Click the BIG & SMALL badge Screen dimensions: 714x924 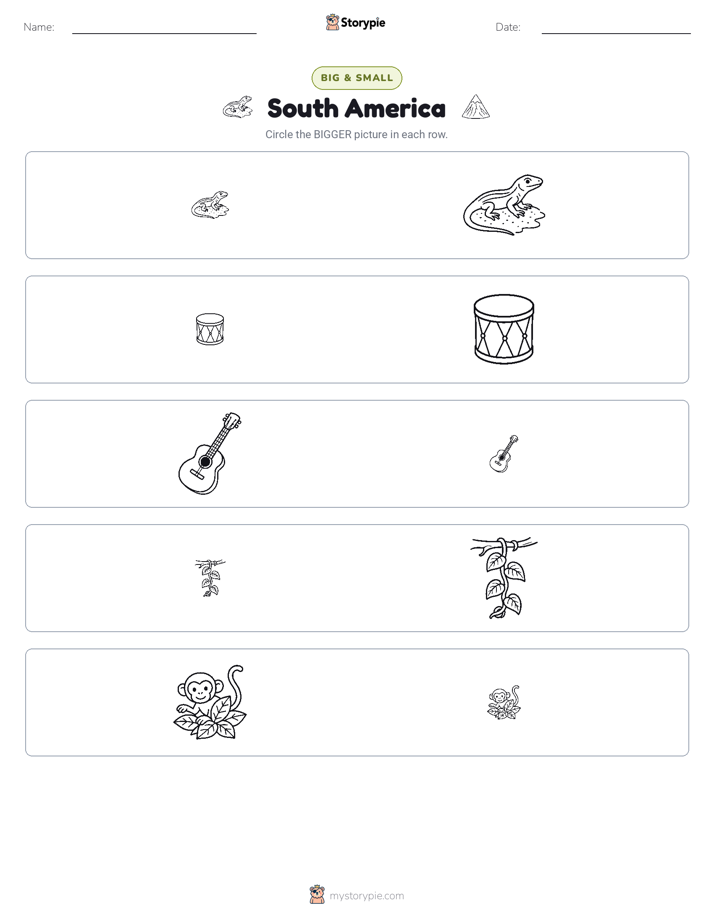pos(357,78)
